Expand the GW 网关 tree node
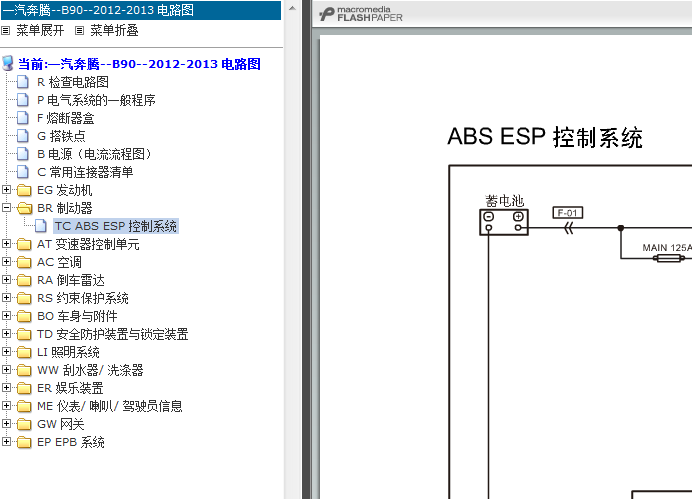The width and height of the screenshot is (692, 499). (6, 424)
